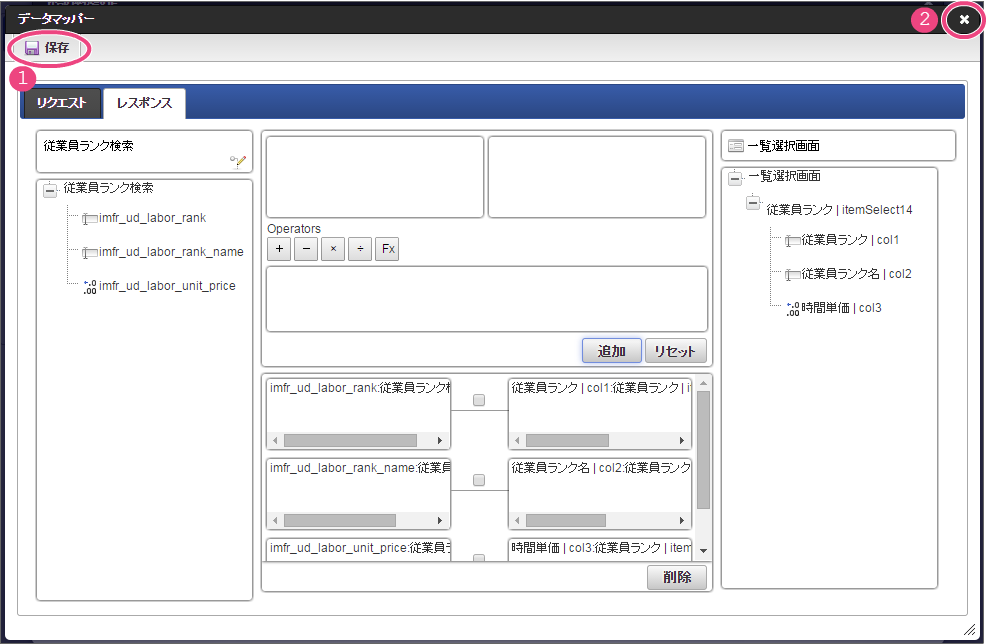
Task: Click the 一覧選択画面 header list icon
Action: 736,146
